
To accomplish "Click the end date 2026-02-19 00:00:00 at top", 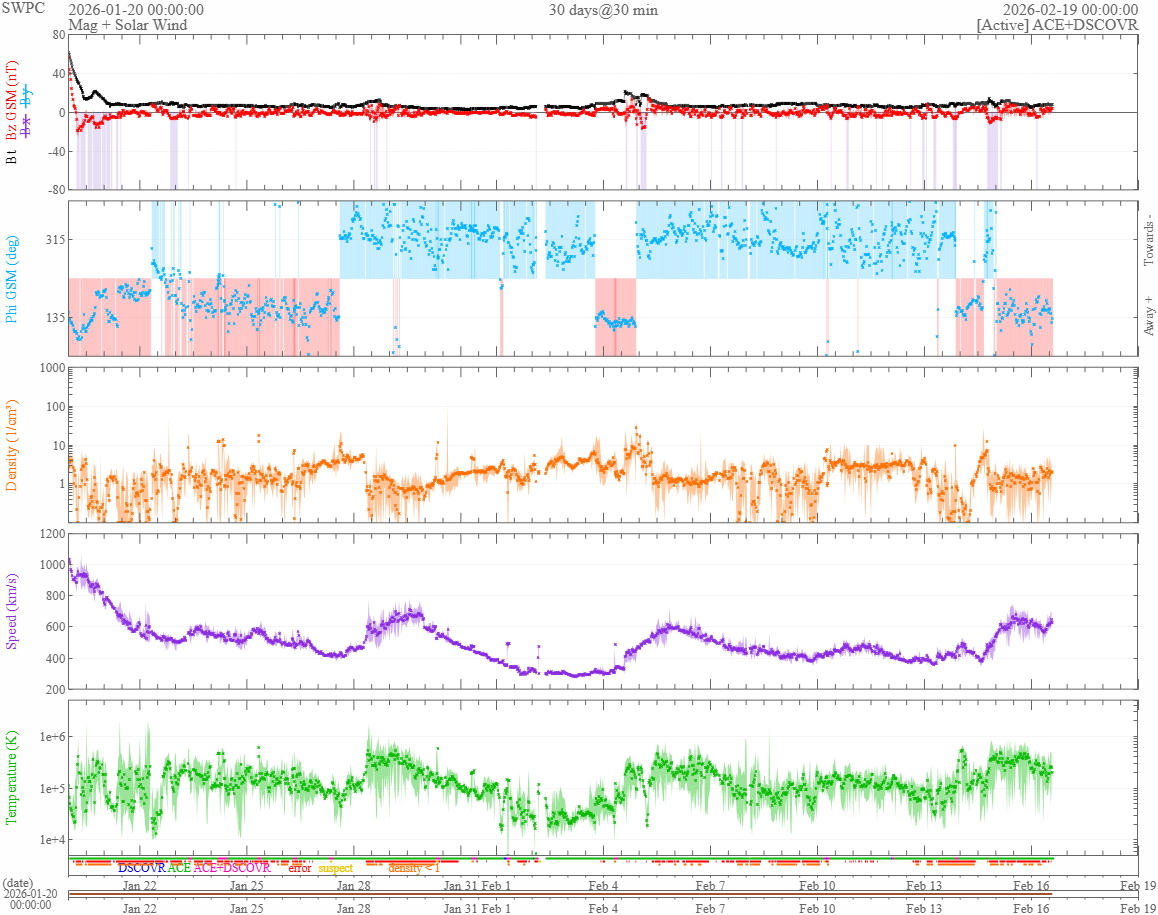I will pyautogui.click(x=1070, y=10).
